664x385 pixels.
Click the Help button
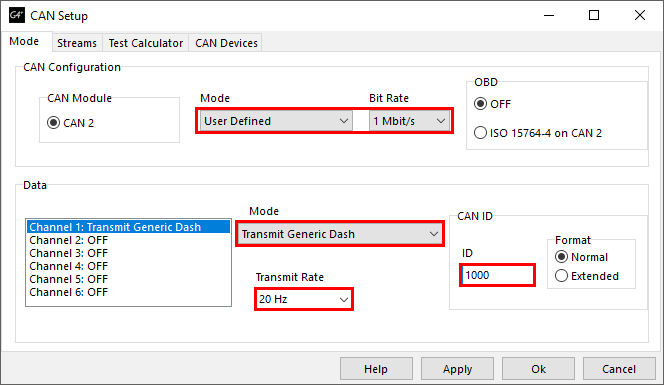pos(376,369)
